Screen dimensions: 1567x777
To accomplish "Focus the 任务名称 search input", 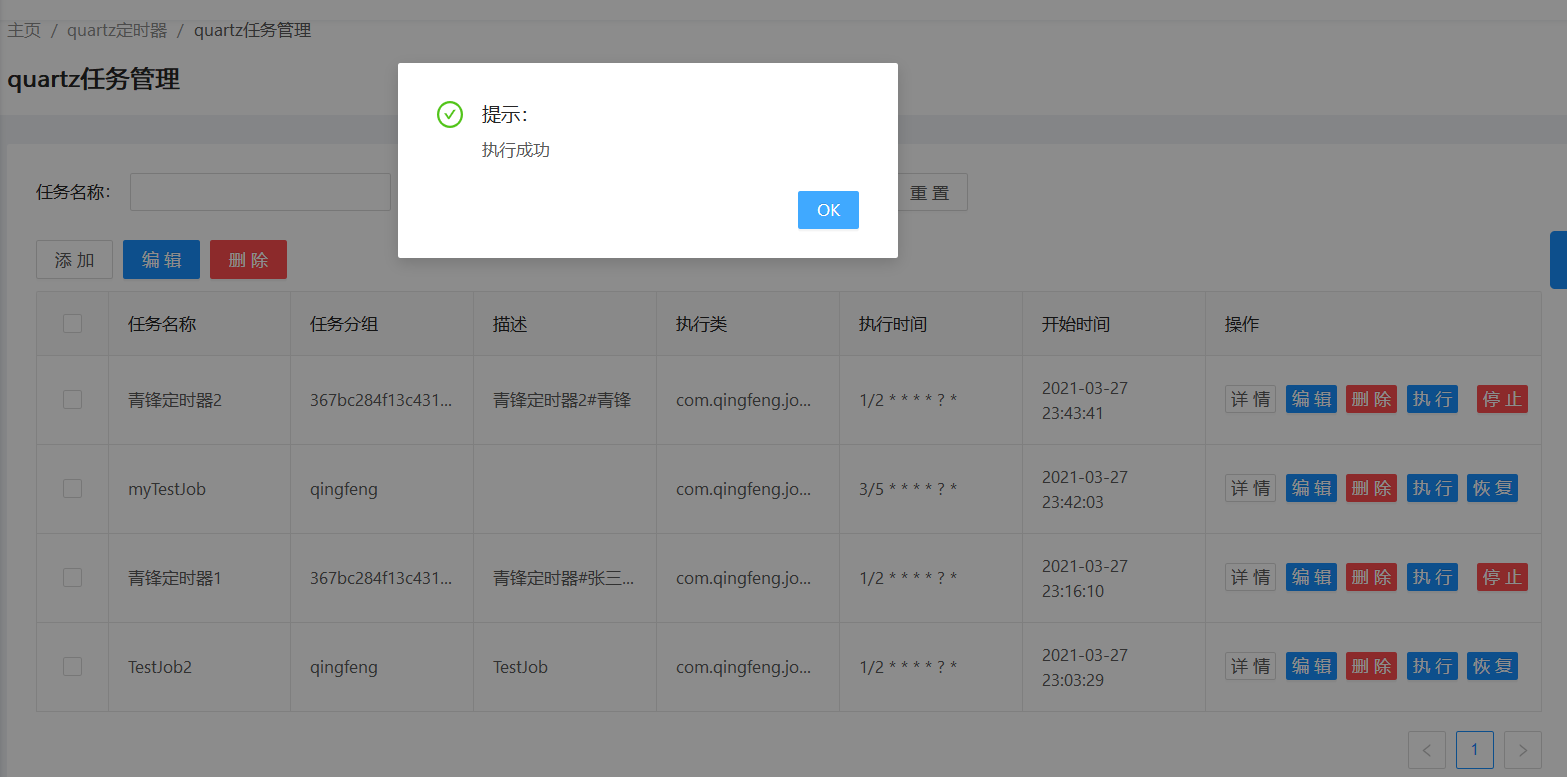I will click(260, 192).
